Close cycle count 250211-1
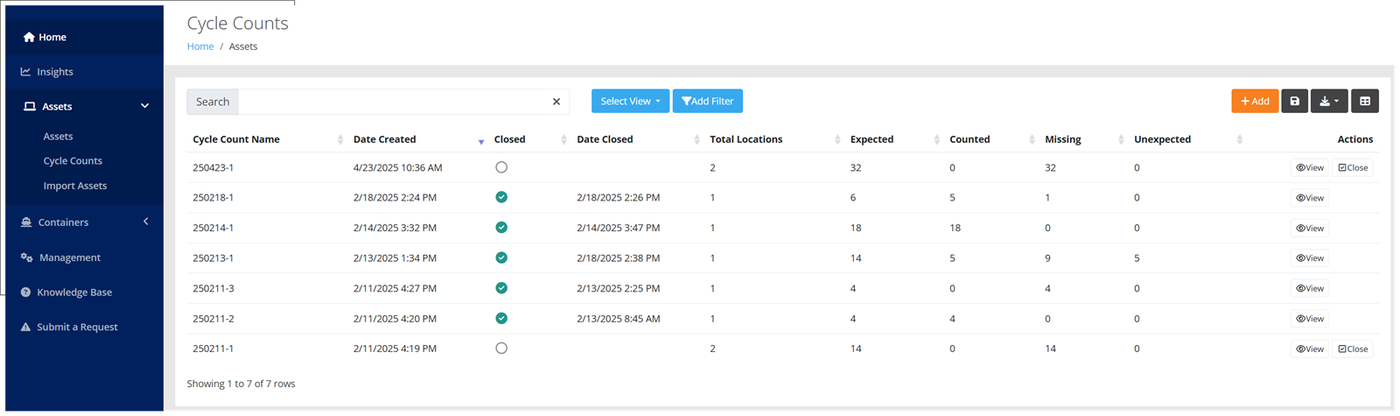This screenshot has height=416, width=1400. click(x=1353, y=349)
